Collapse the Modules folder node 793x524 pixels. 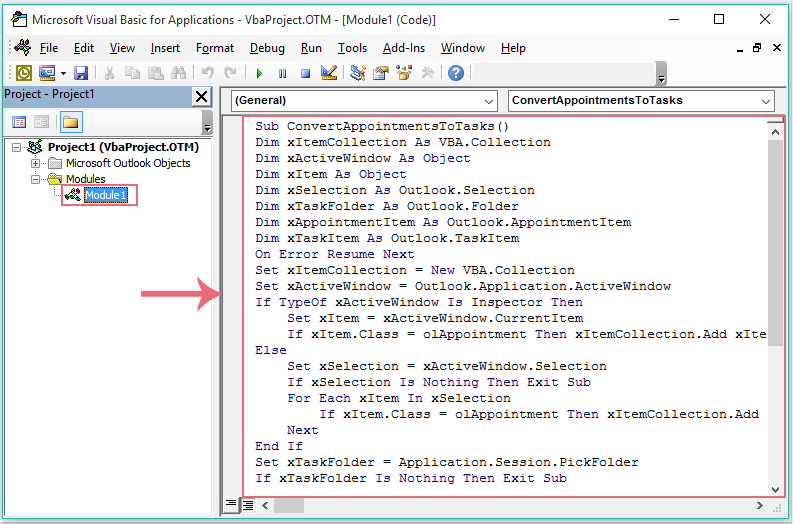(x=35, y=179)
